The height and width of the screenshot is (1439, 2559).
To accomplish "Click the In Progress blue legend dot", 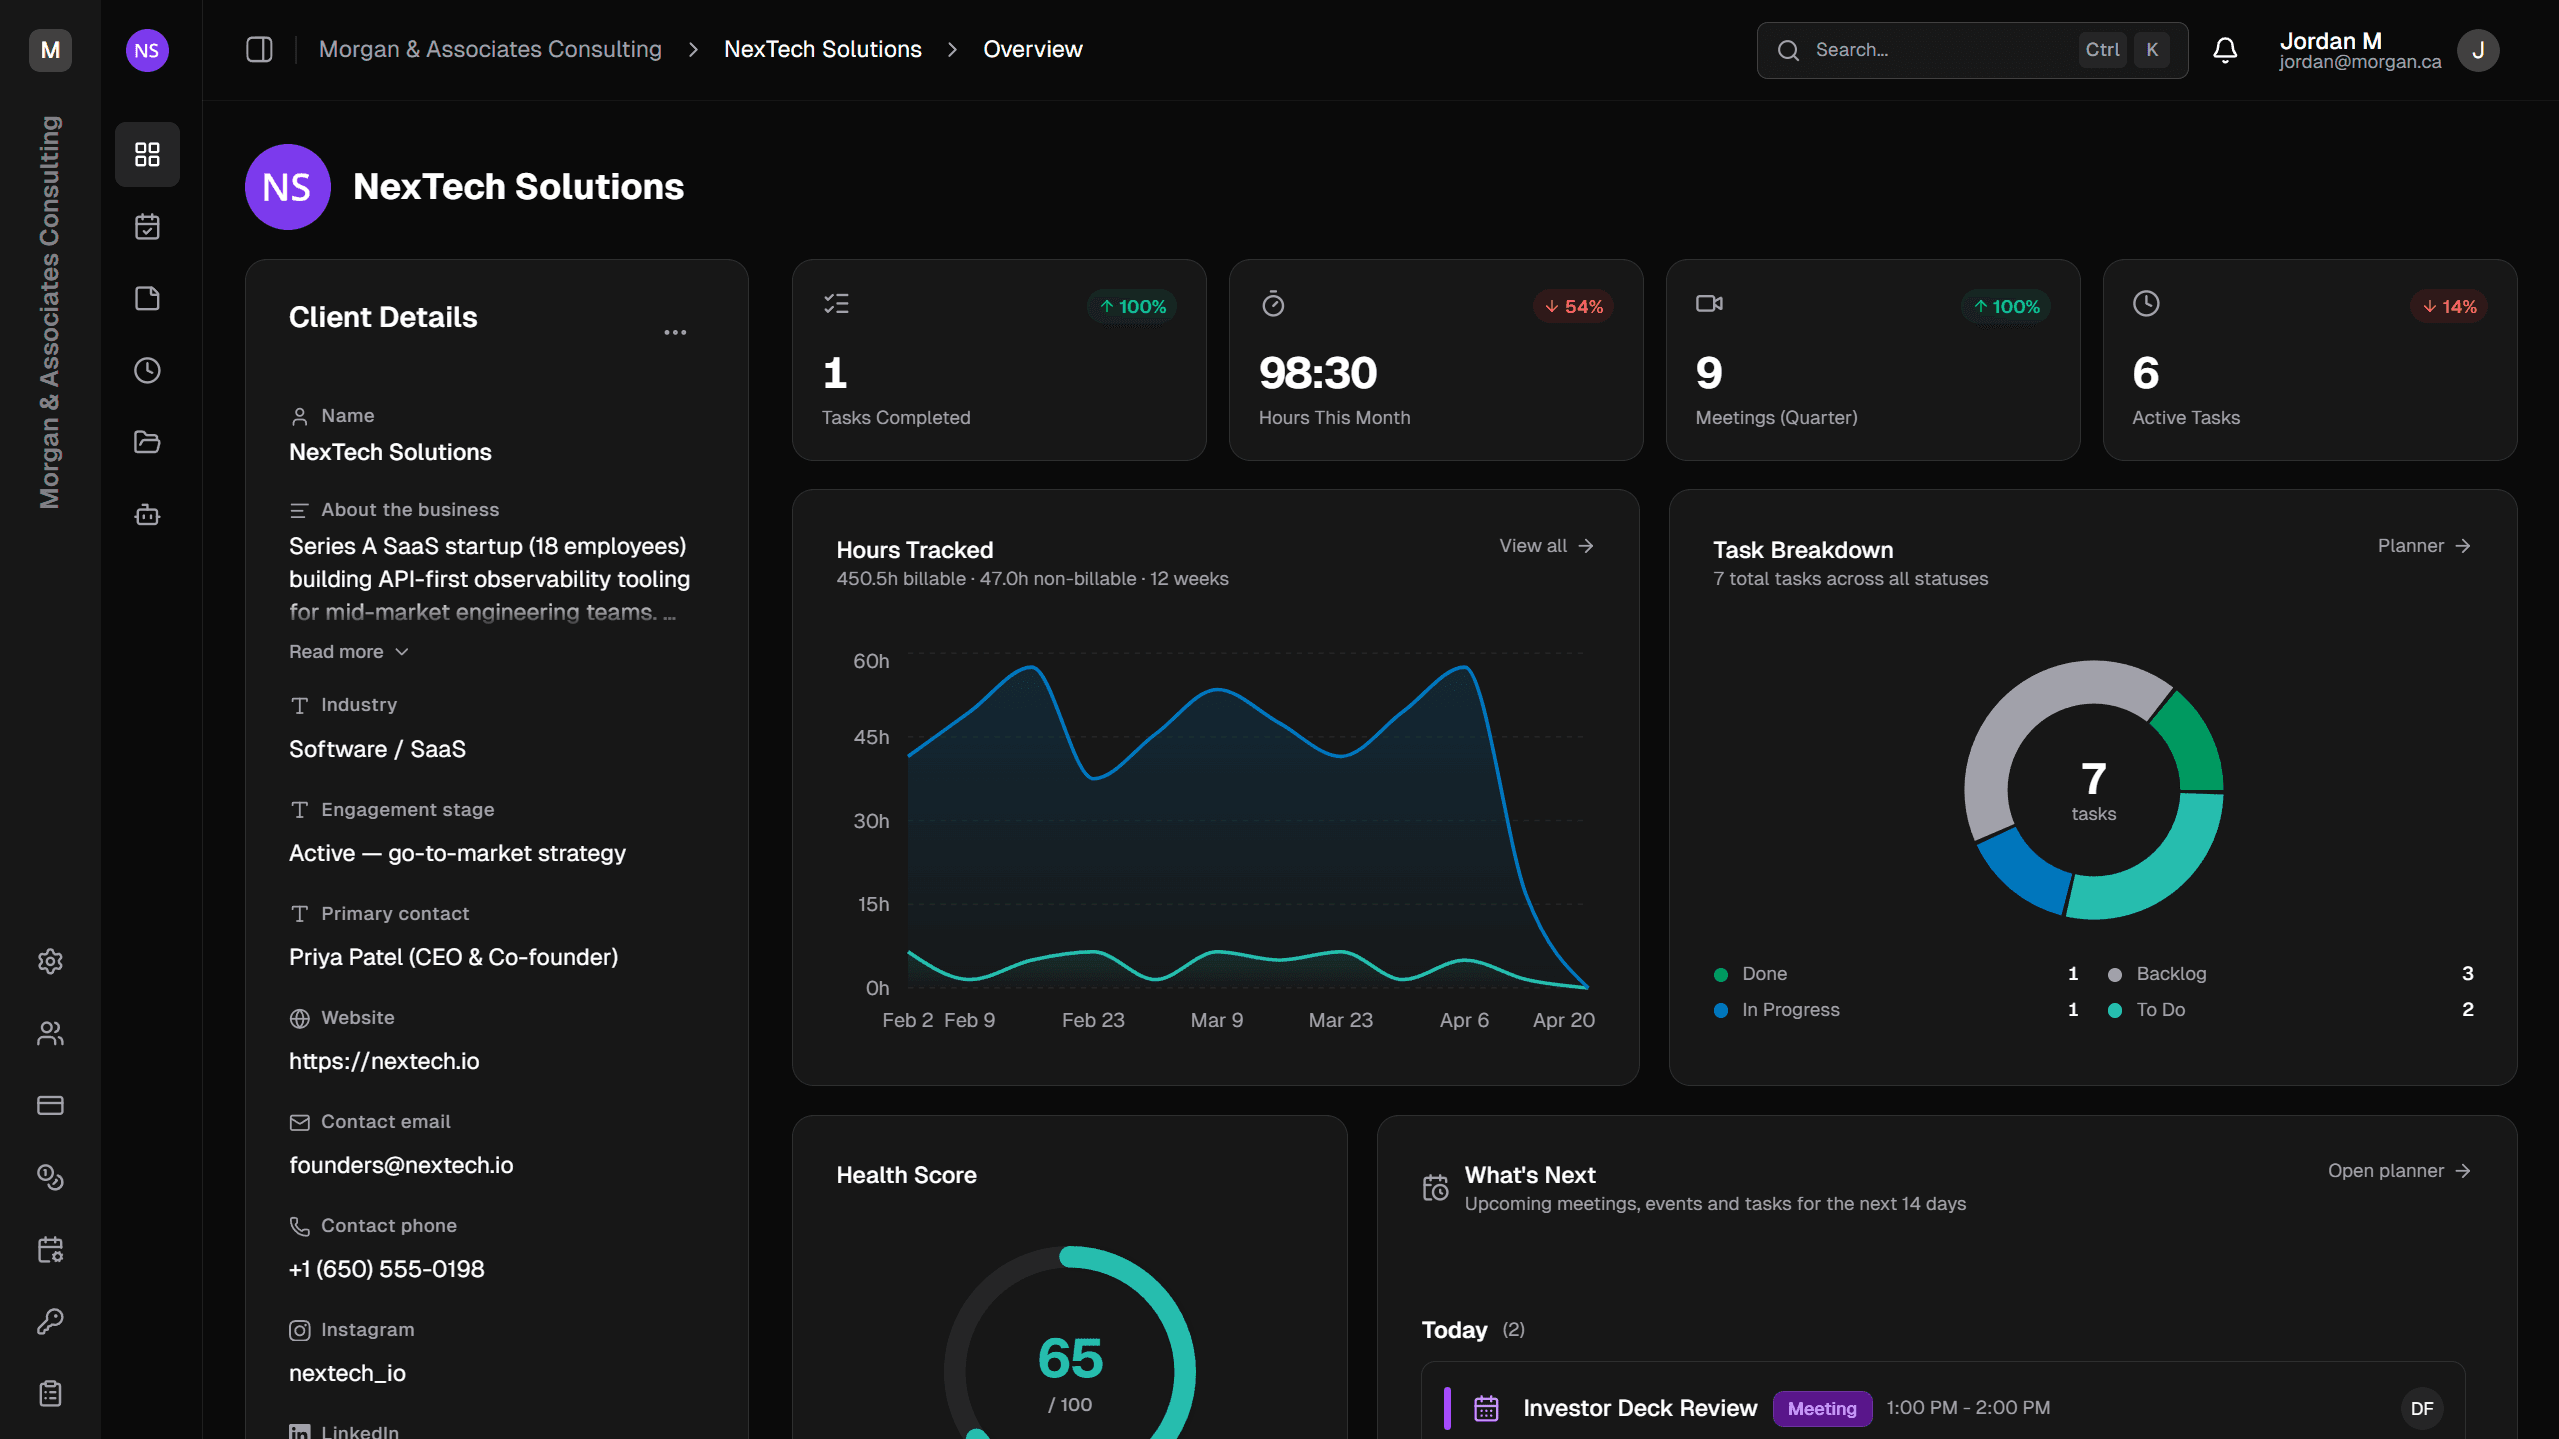I will [1721, 1011].
